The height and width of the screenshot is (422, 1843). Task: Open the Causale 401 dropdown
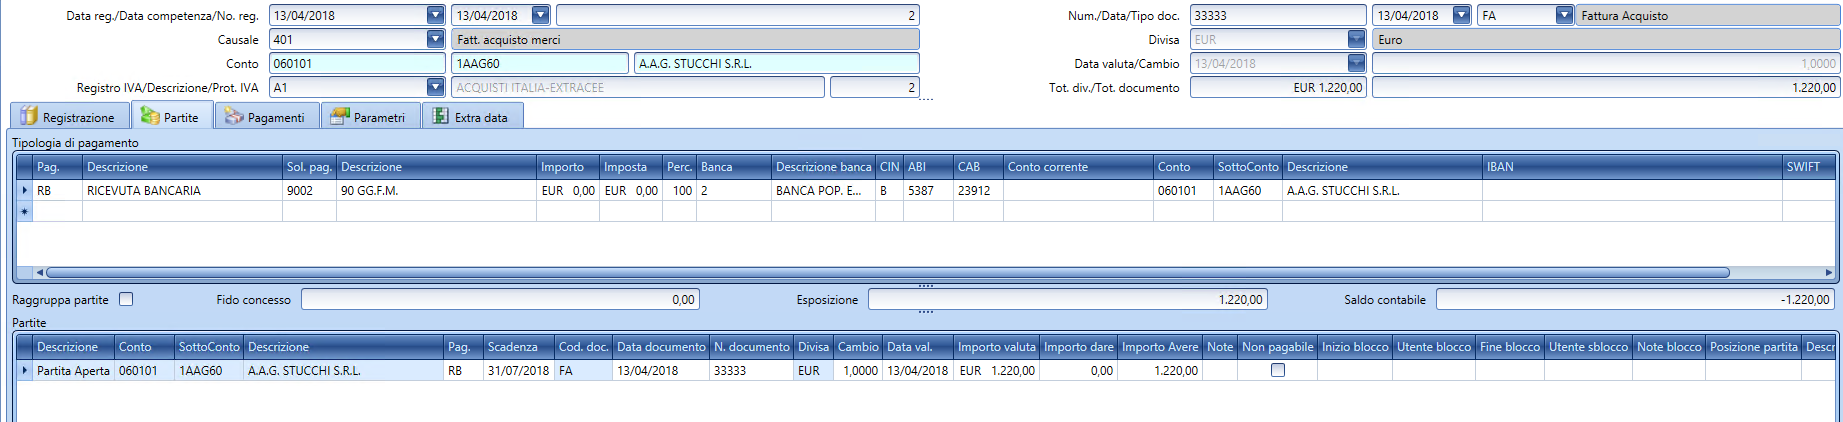pyautogui.click(x=435, y=39)
